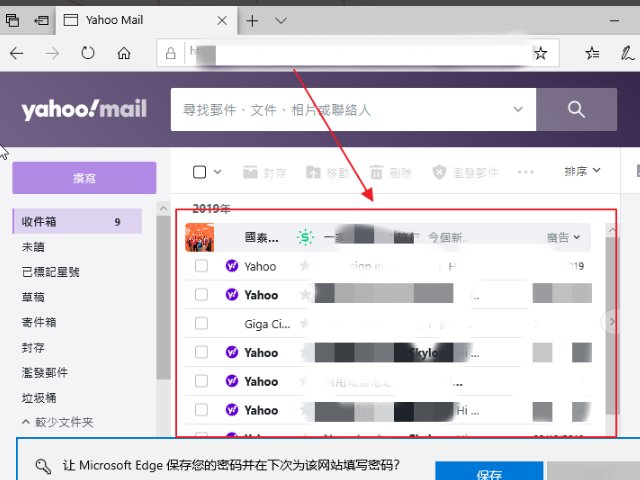The height and width of the screenshot is (480, 640).
Task: Add page to favorites with star icon
Action: [540, 53]
